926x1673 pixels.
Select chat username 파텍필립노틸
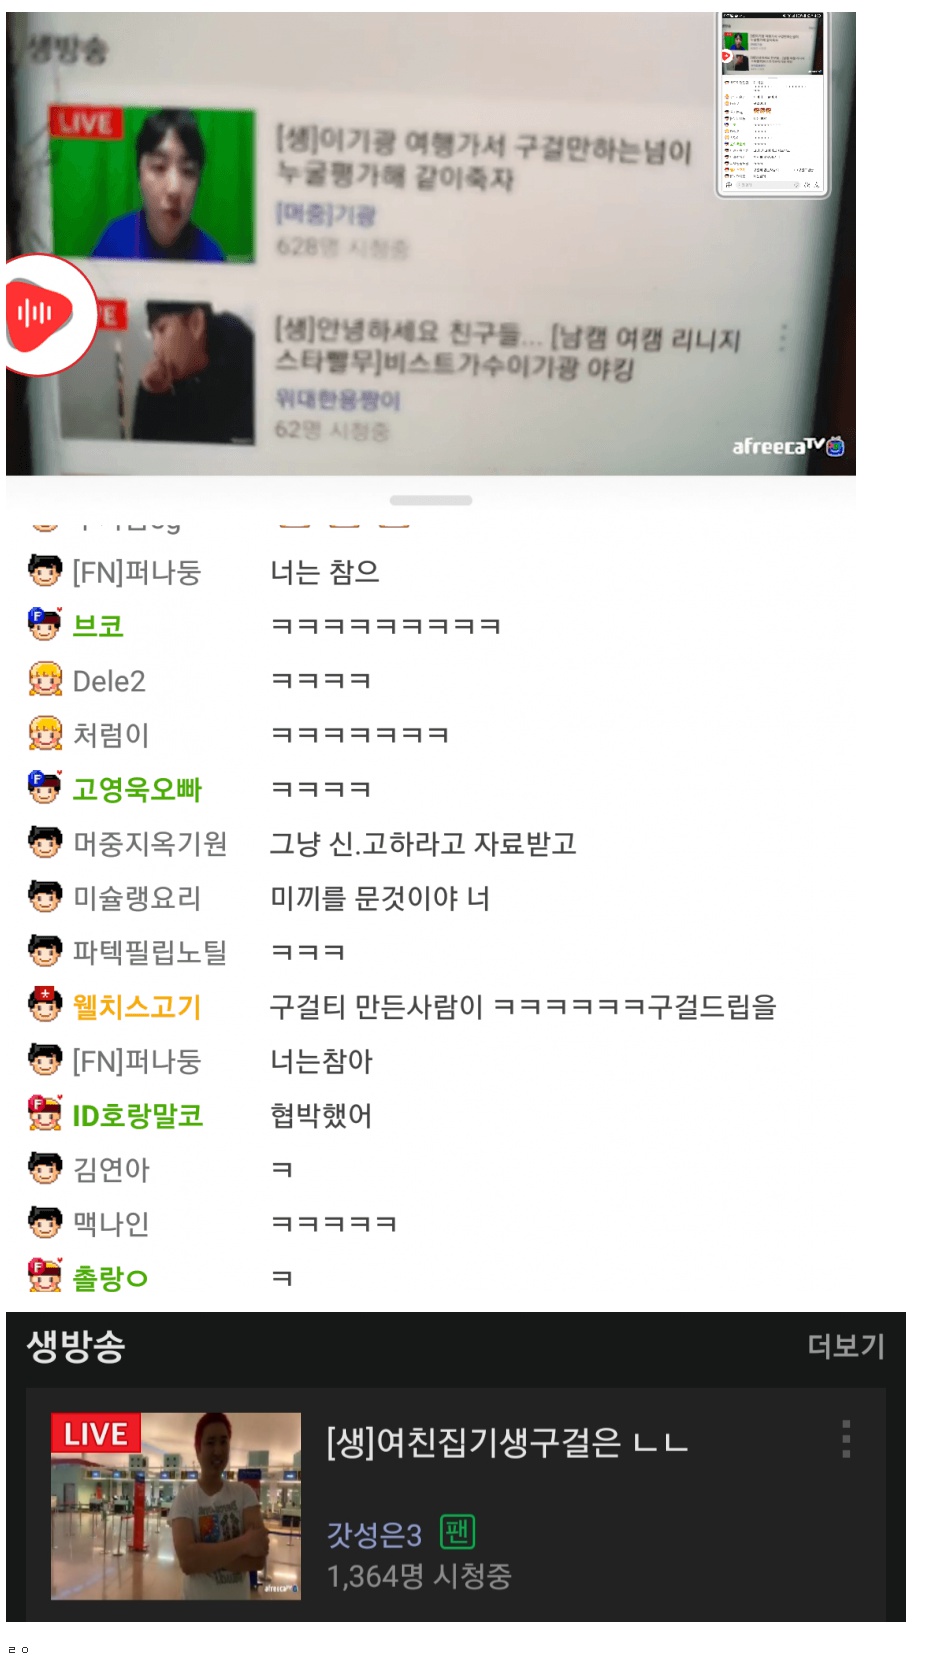click(x=150, y=951)
